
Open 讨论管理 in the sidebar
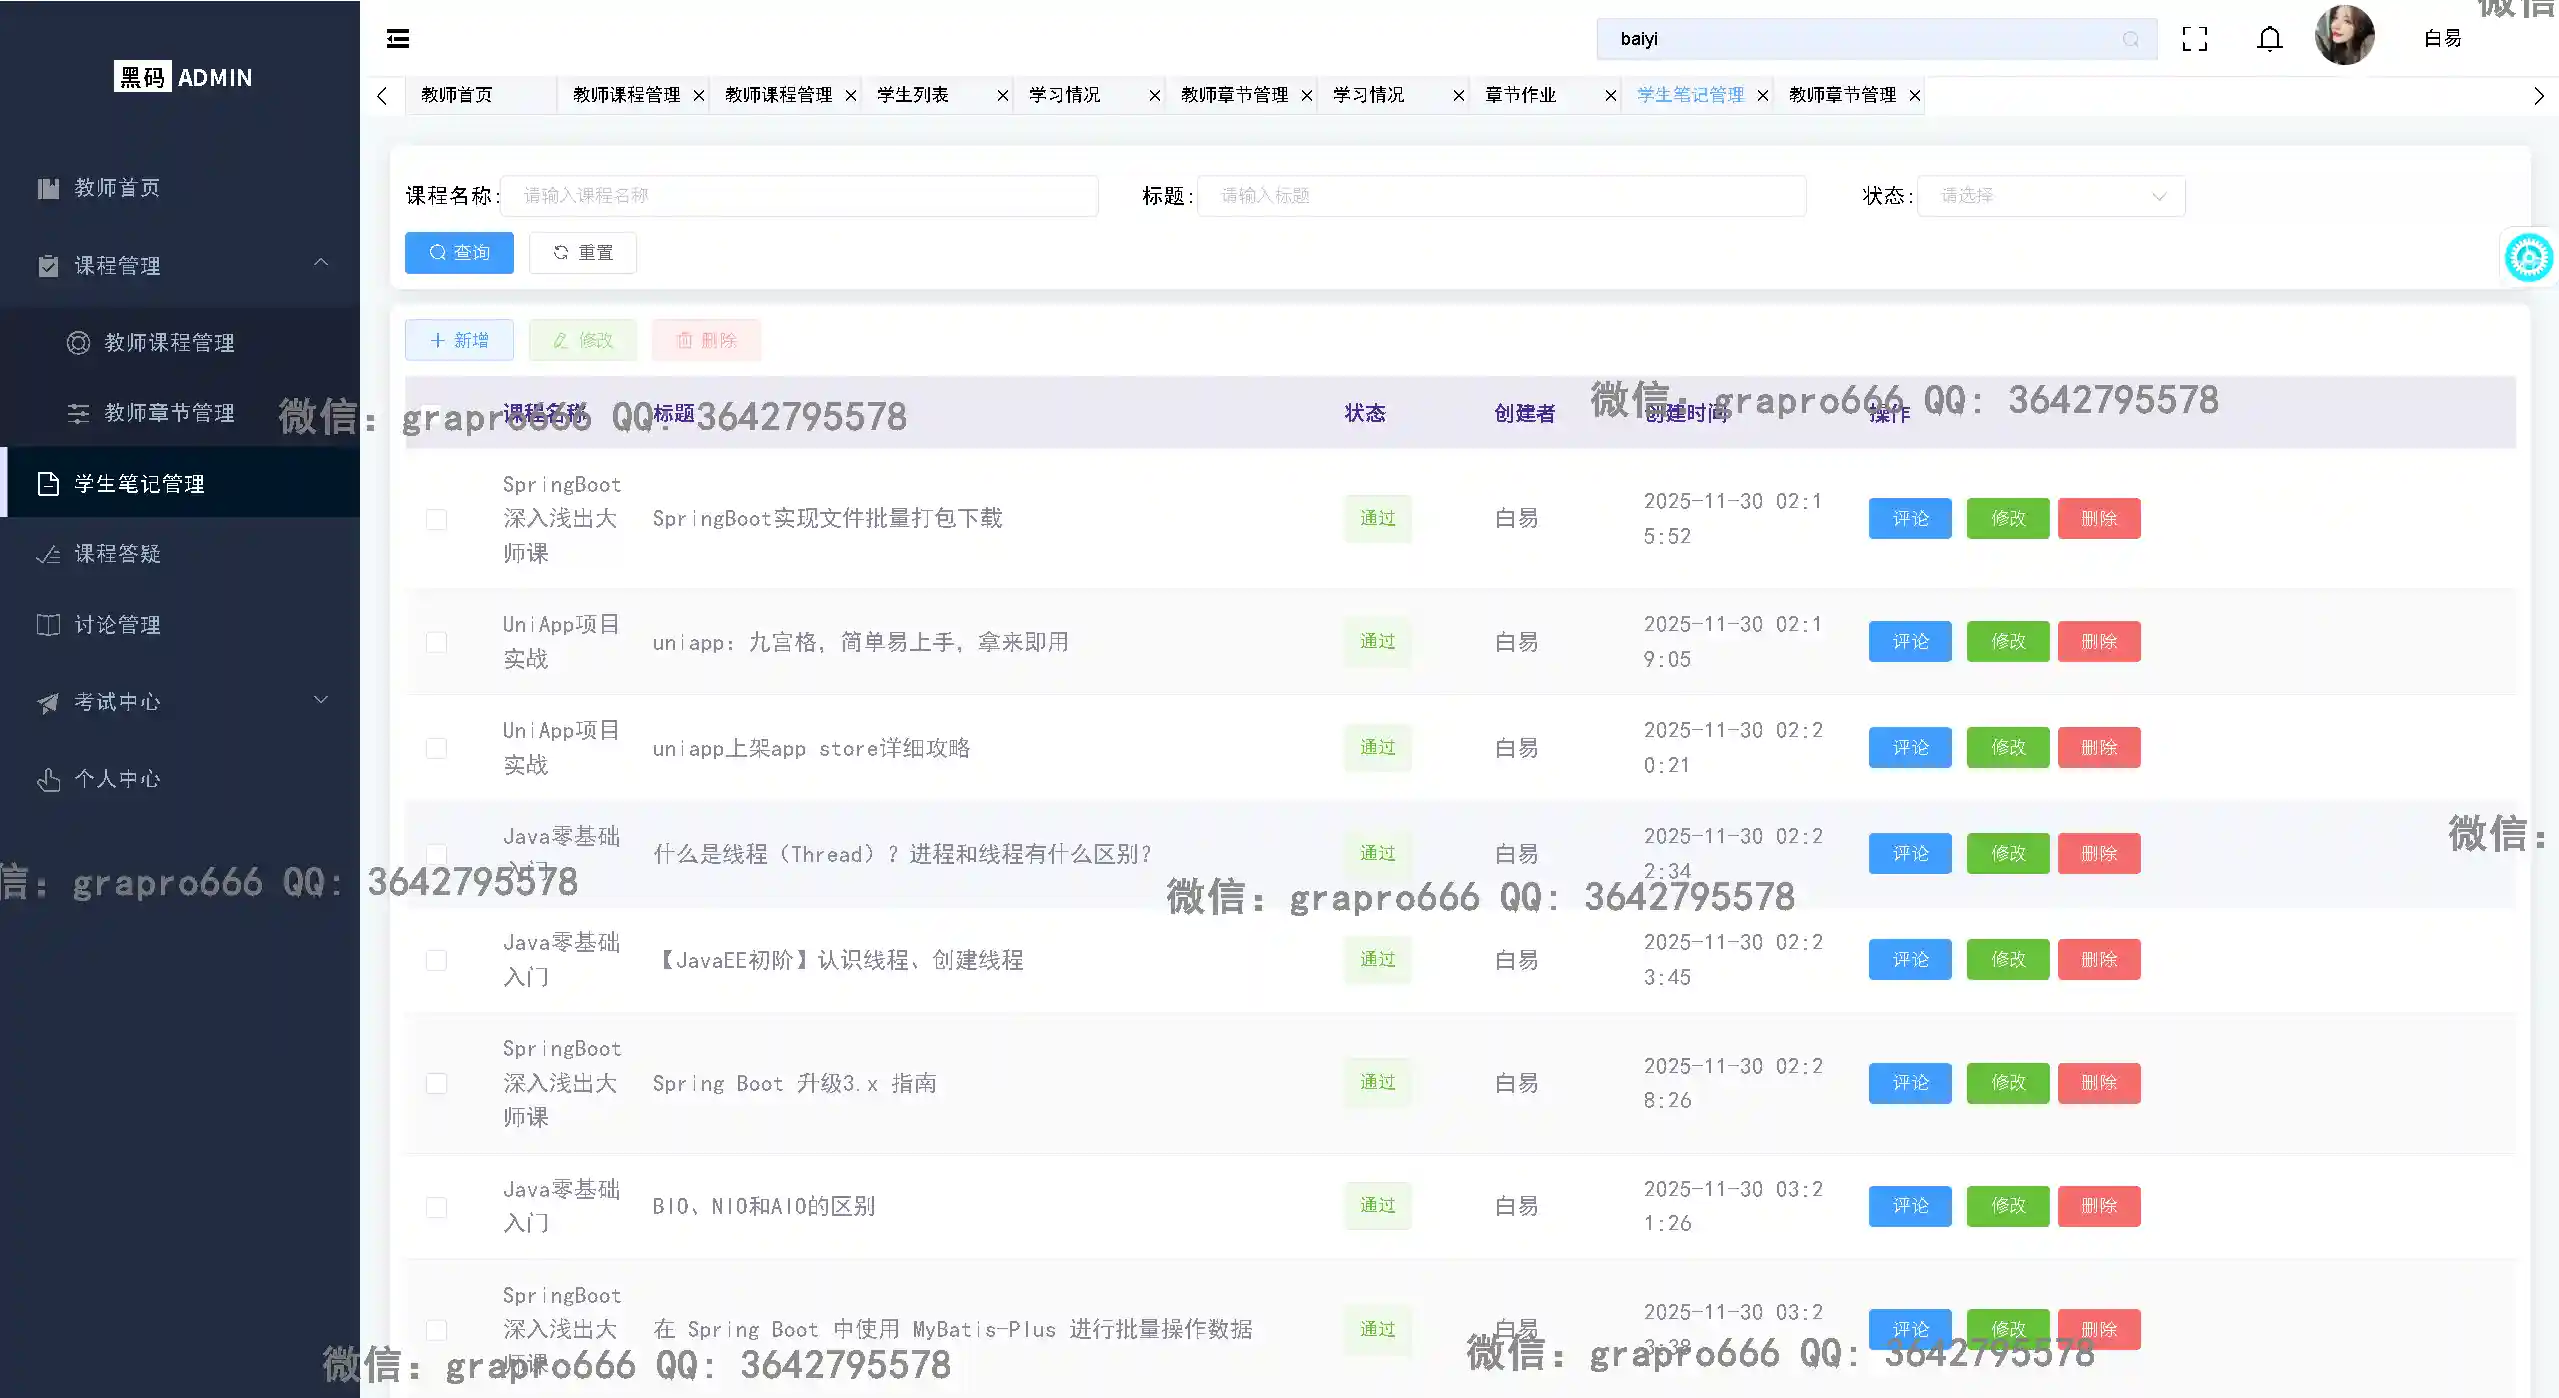[117, 625]
